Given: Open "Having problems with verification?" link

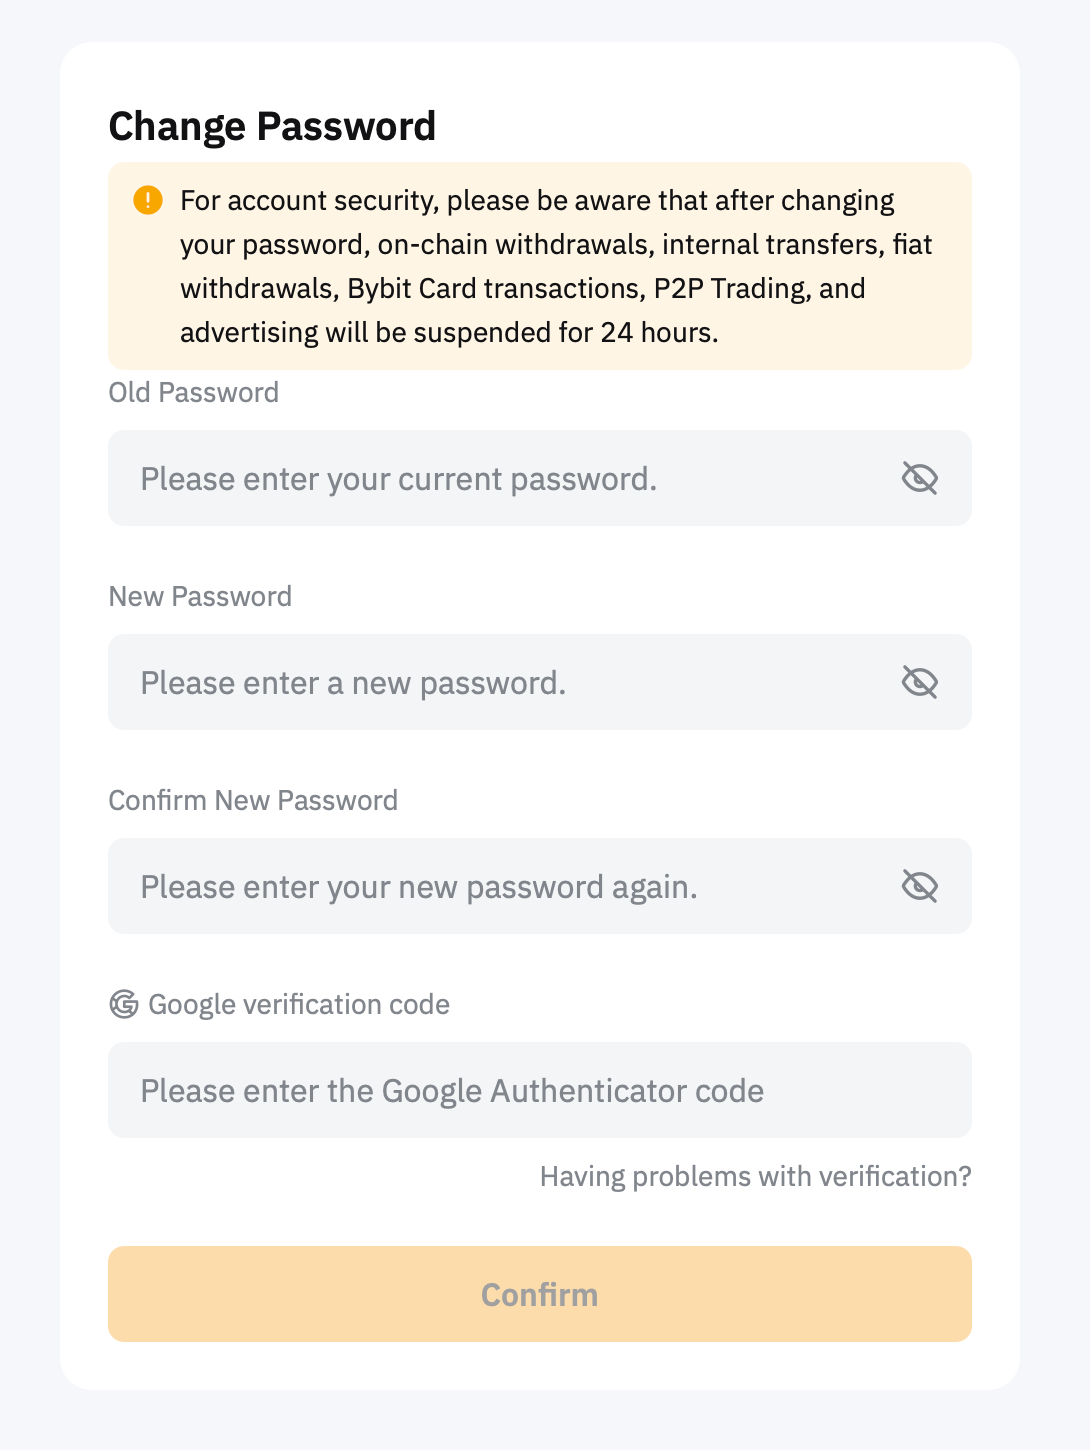Looking at the screenshot, I should (755, 1177).
